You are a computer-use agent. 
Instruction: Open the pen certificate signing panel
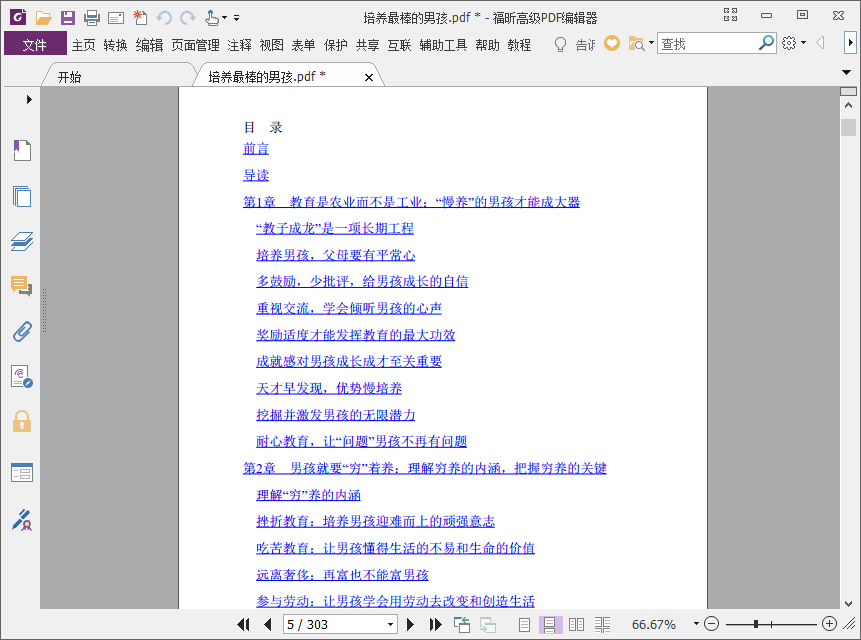(22, 520)
